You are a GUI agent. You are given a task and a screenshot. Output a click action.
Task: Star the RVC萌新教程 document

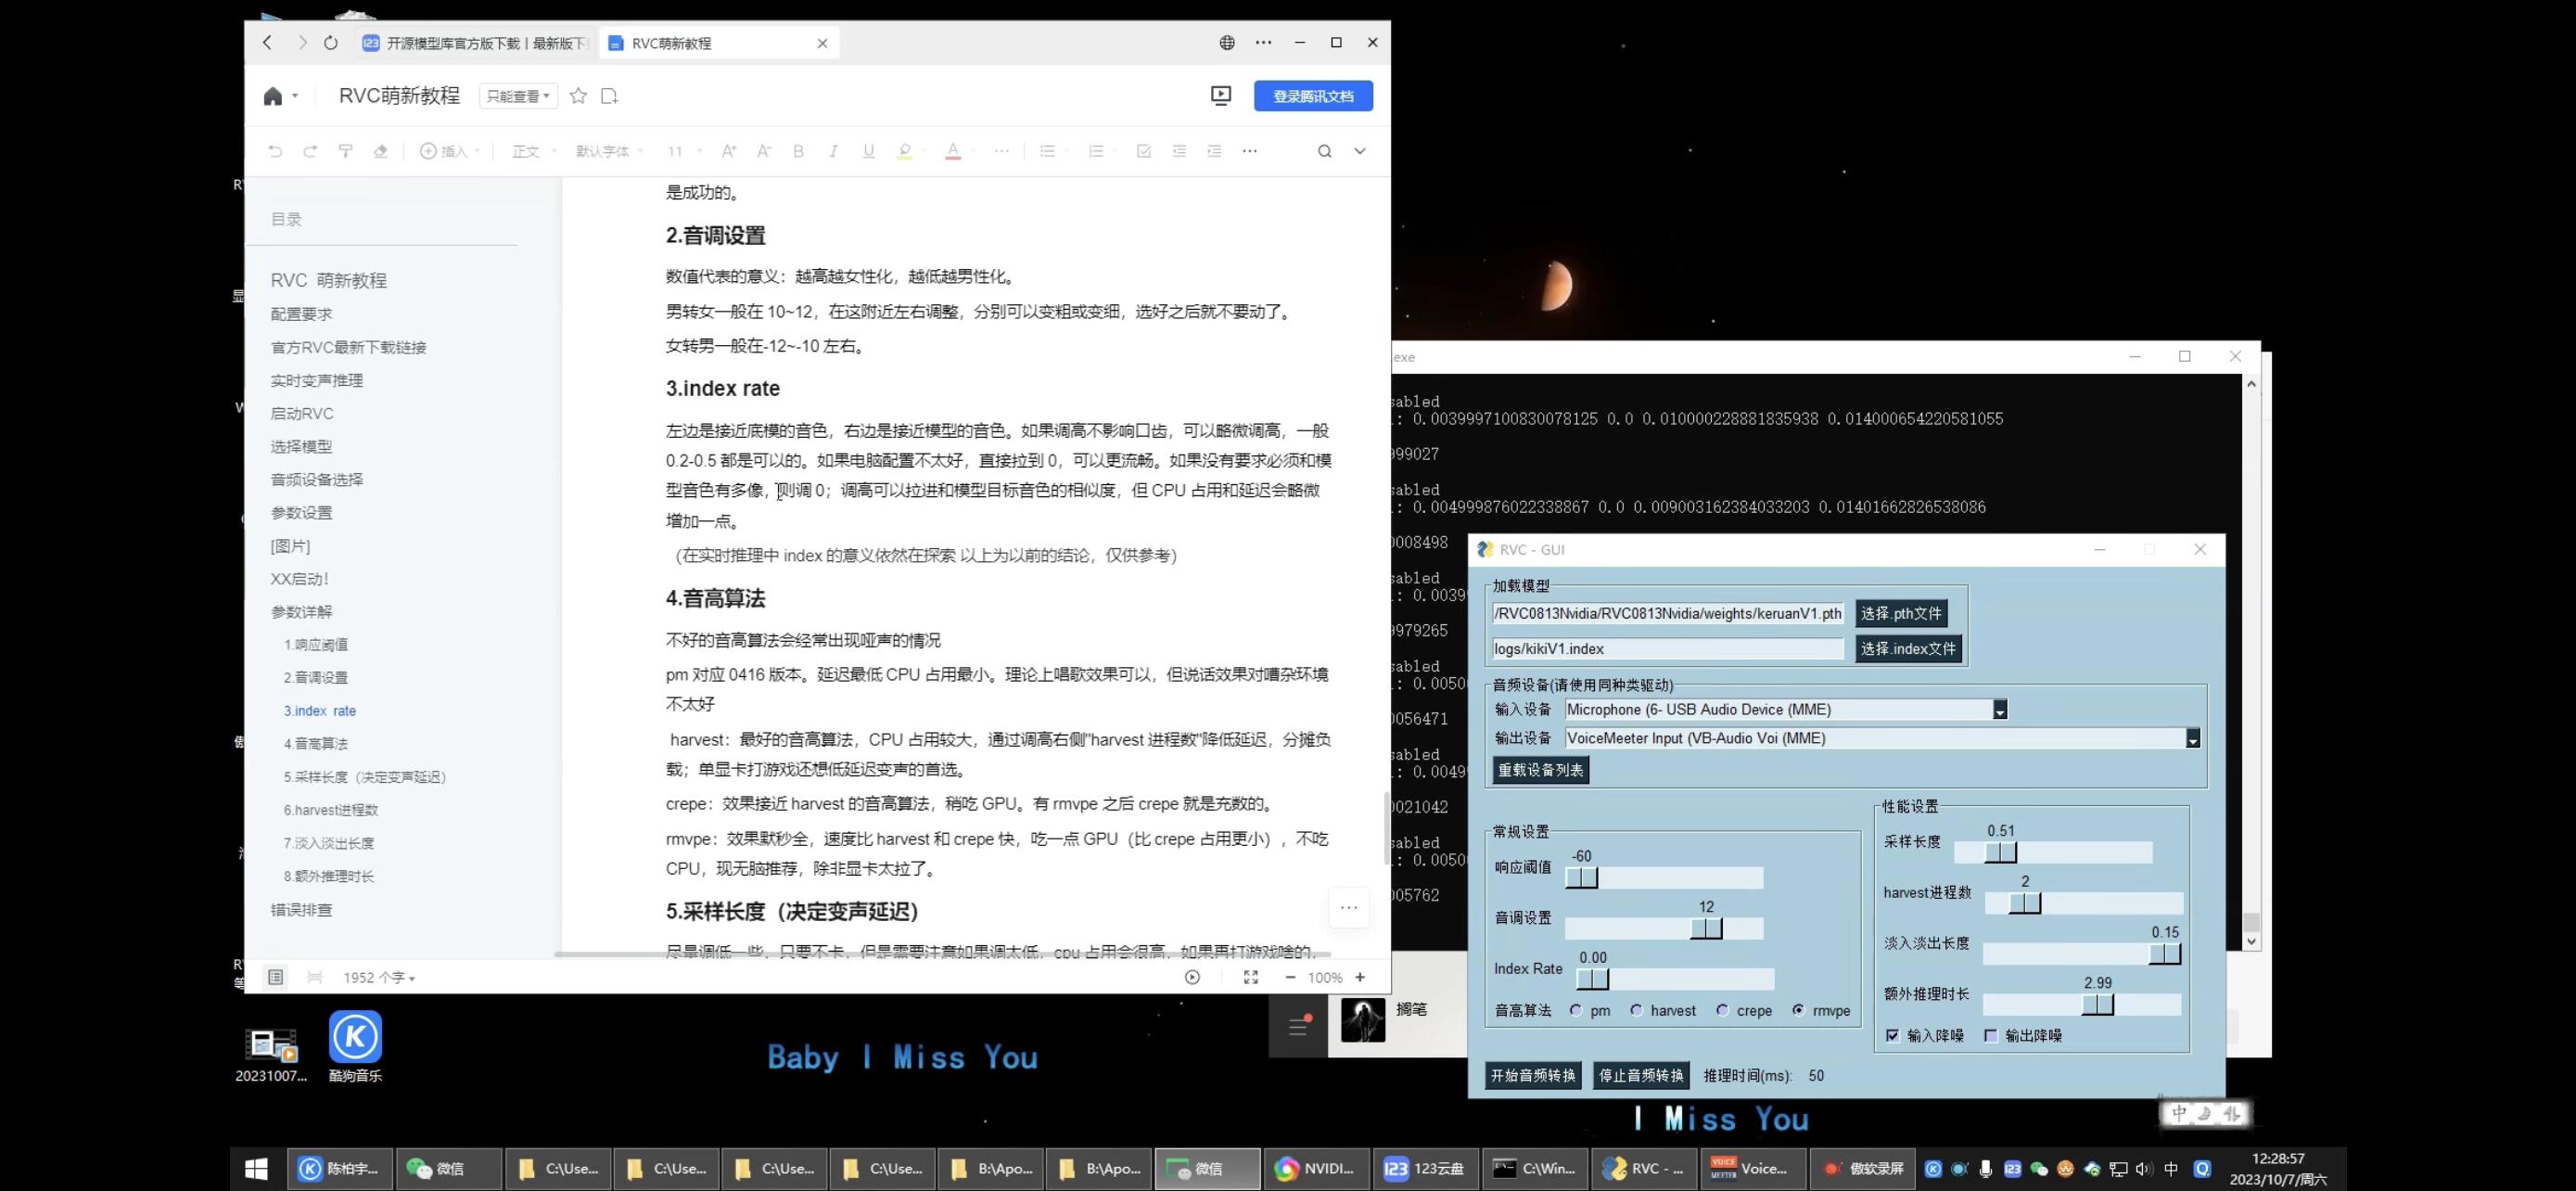pyautogui.click(x=578, y=95)
